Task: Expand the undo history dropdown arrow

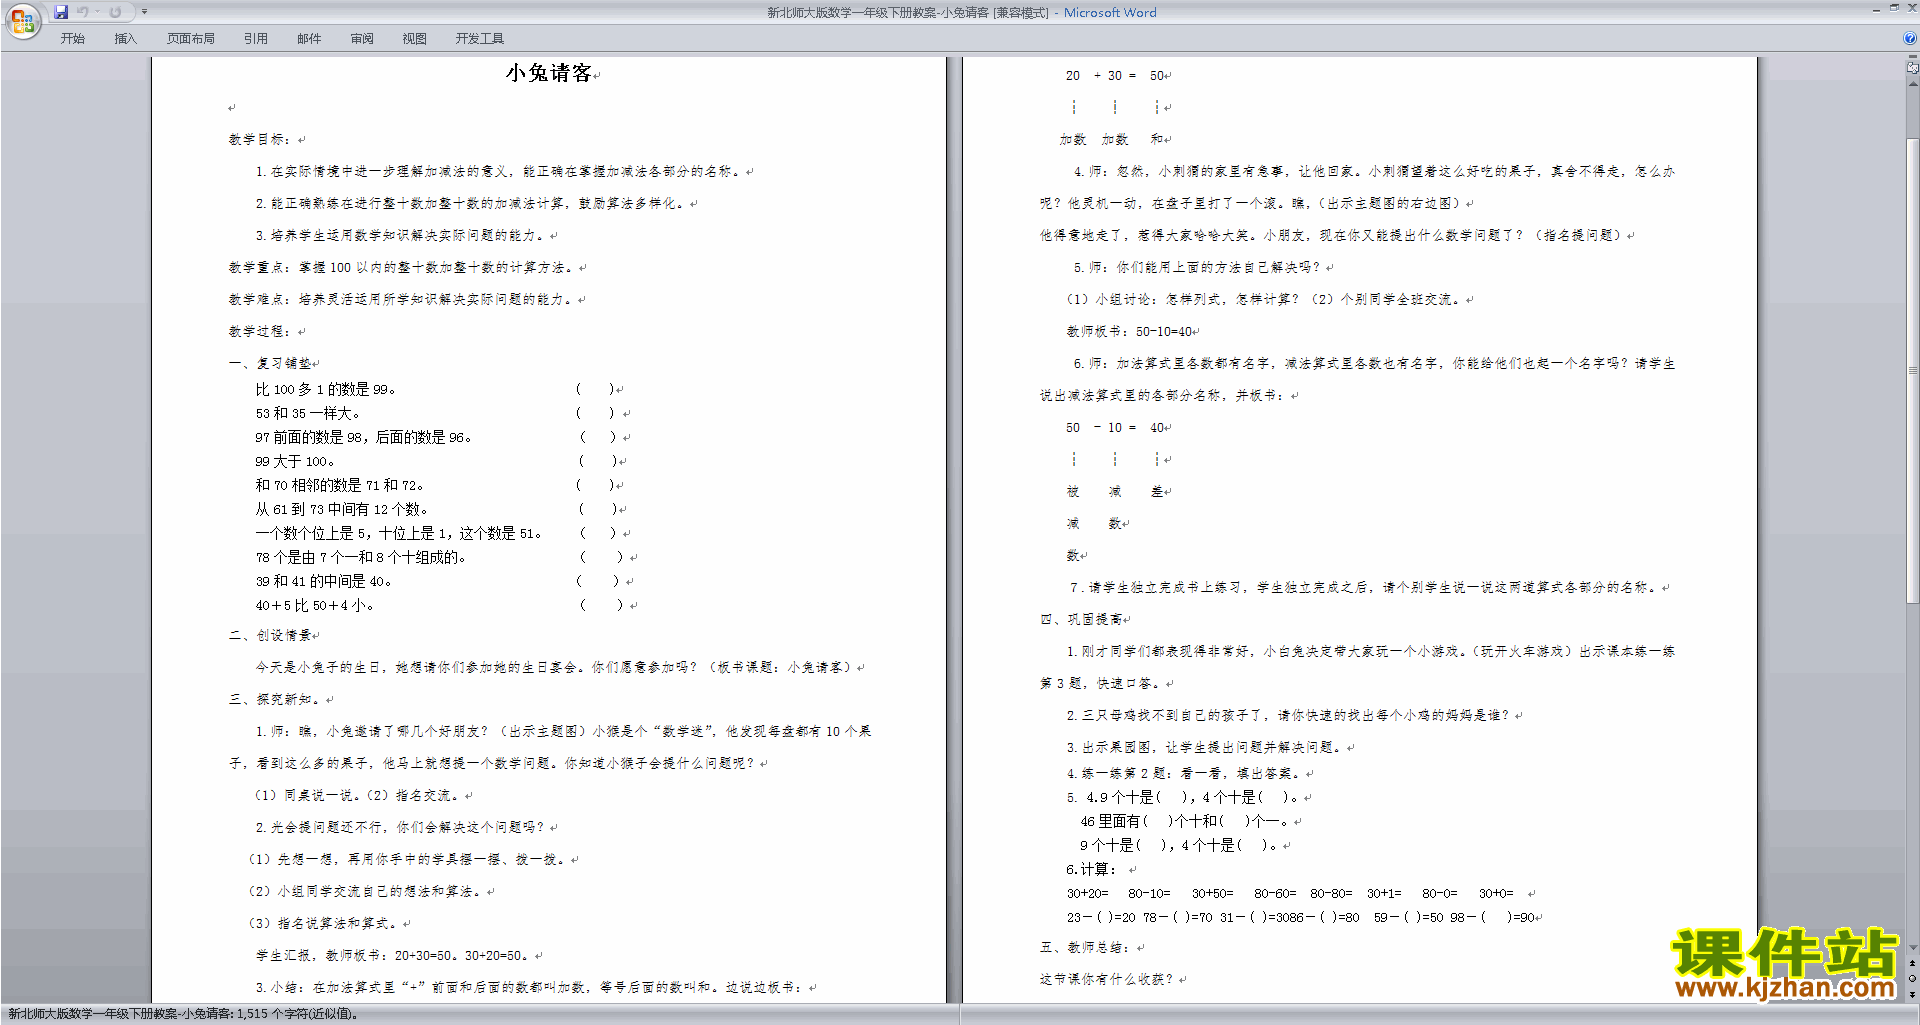Action: click(98, 12)
